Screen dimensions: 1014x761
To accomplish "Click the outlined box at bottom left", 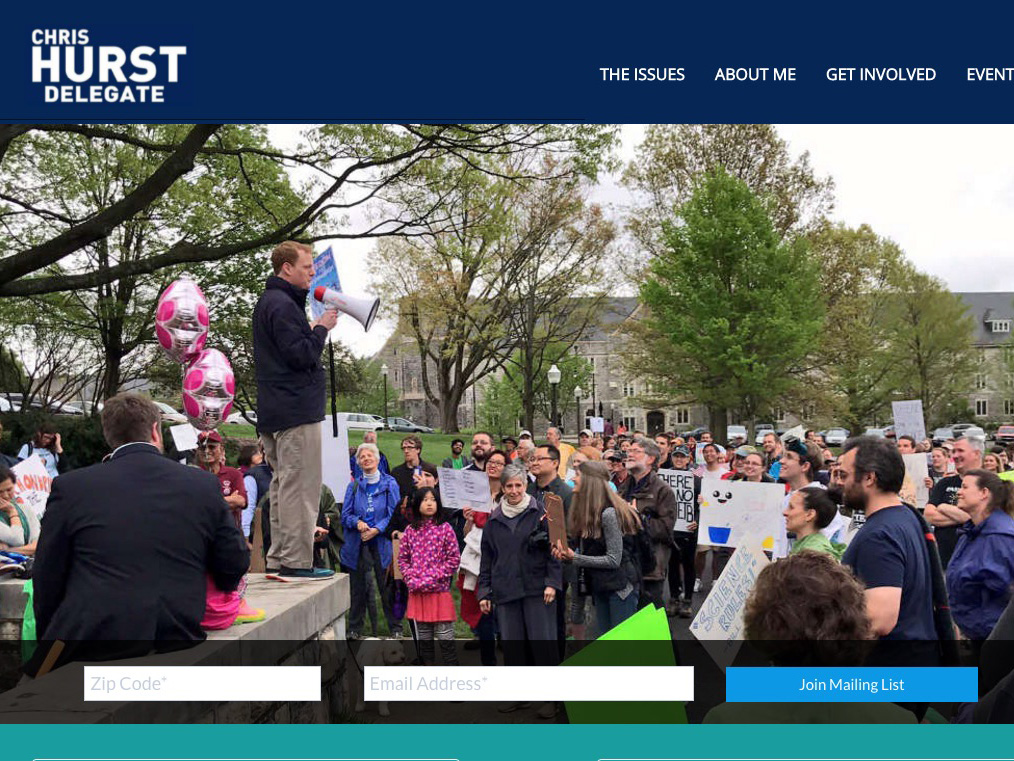I will tap(246, 760).
